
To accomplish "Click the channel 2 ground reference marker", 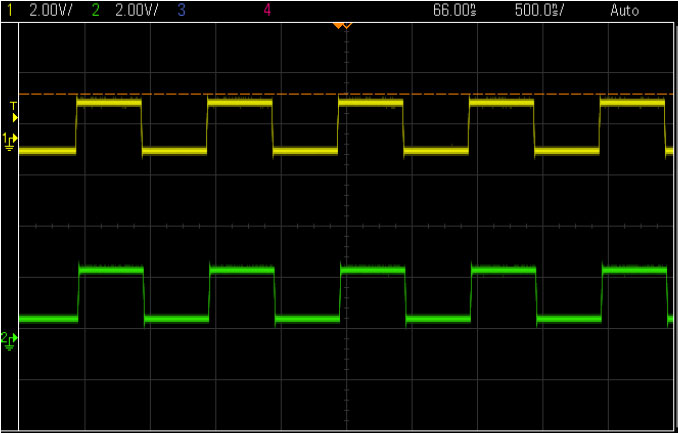I will pos(10,339).
